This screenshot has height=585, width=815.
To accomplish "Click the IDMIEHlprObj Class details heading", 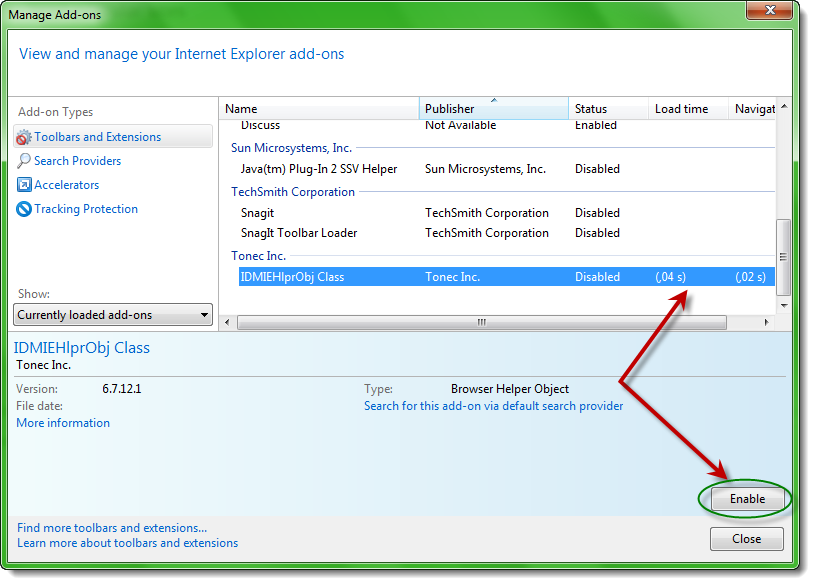I will [82, 348].
